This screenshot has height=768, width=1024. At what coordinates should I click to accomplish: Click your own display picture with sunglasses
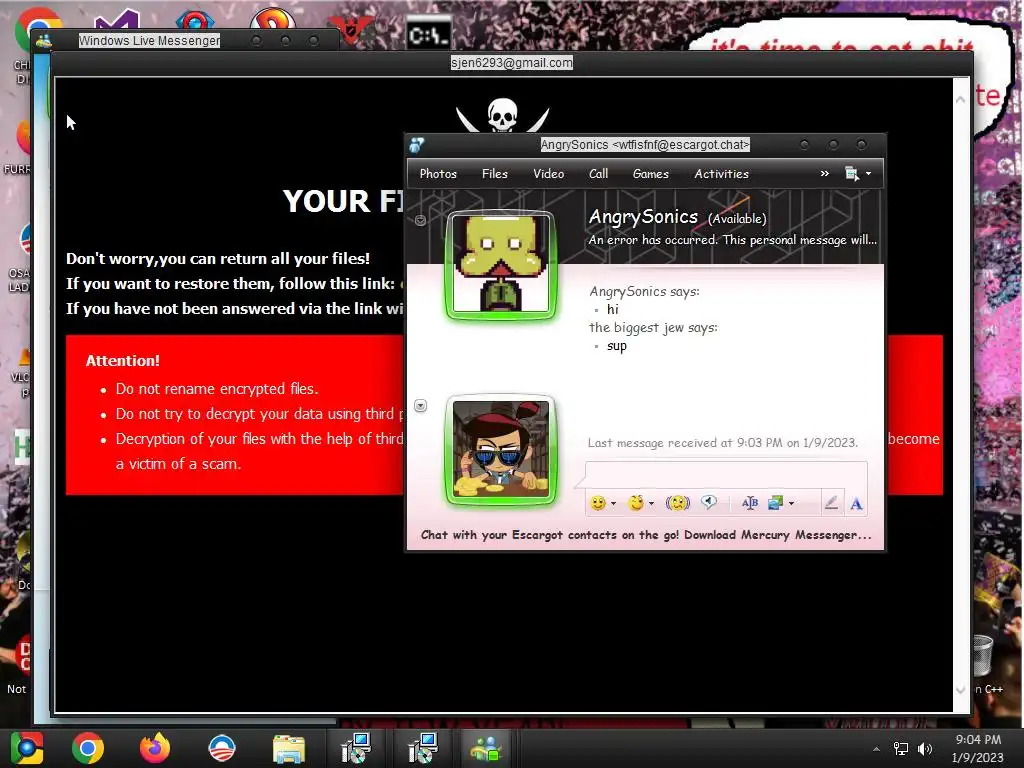[x=501, y=451]
